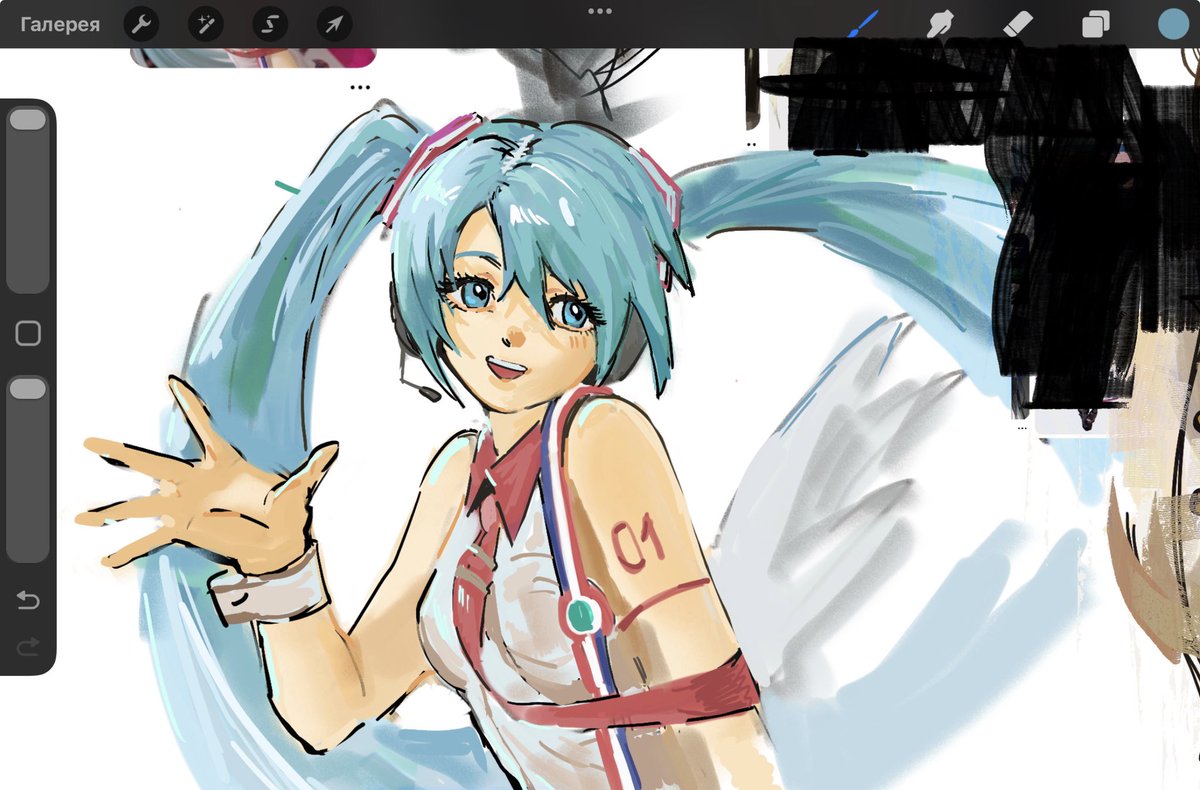
Task: Open the Галерея gallery
Action: click(x=60, y=24)
